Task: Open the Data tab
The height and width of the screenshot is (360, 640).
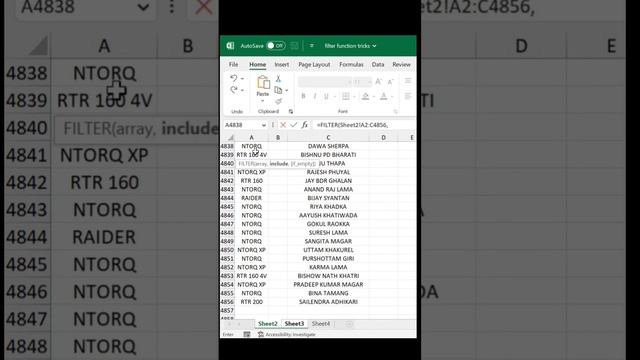Action: (x=378, y=64)
